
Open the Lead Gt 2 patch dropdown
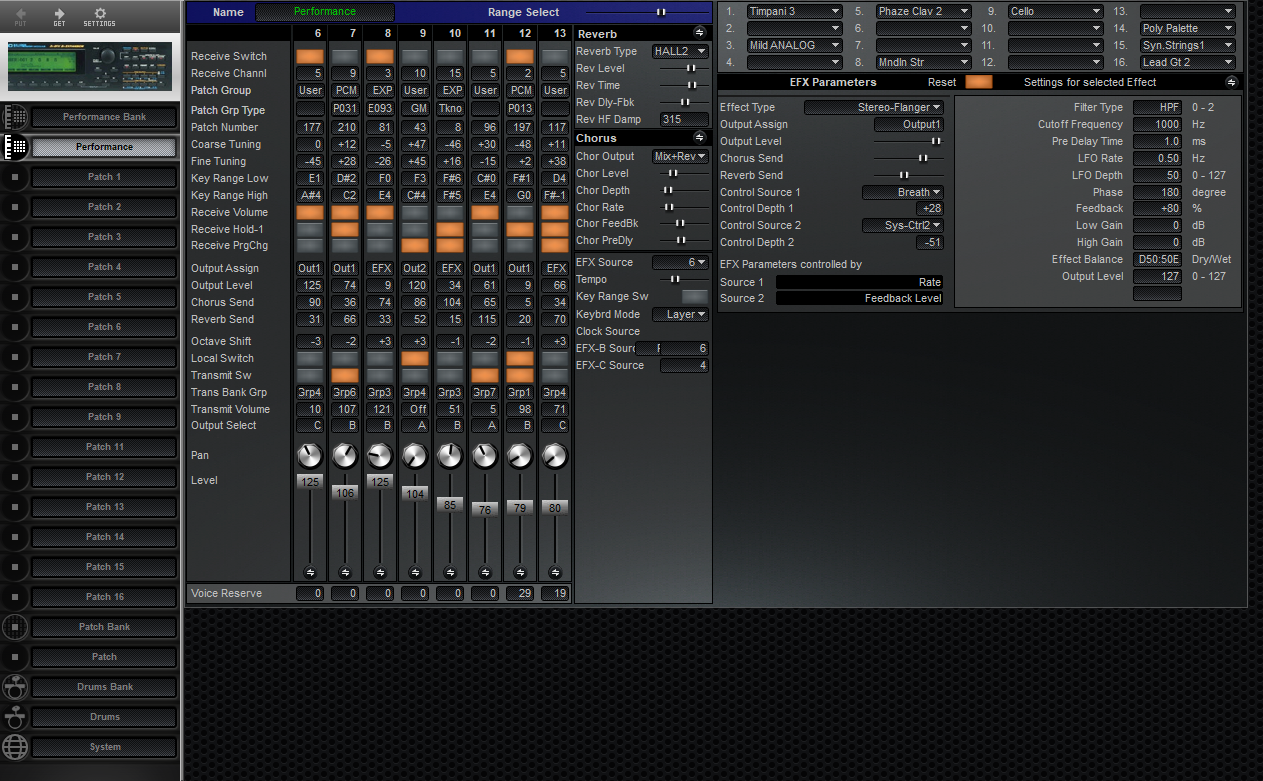click(1188, 62)
